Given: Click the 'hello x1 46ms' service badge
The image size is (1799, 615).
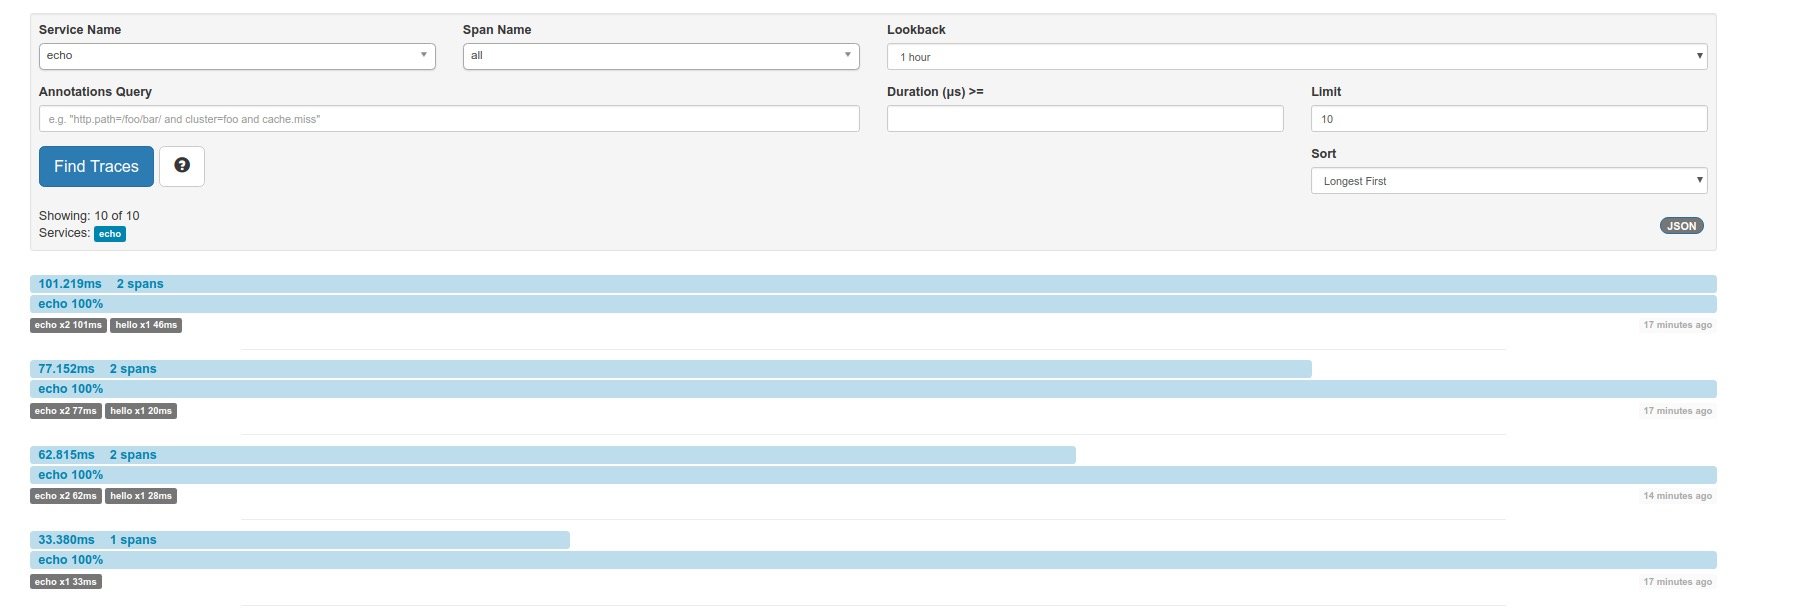Looking at the screenshot, I should (146, 325).
